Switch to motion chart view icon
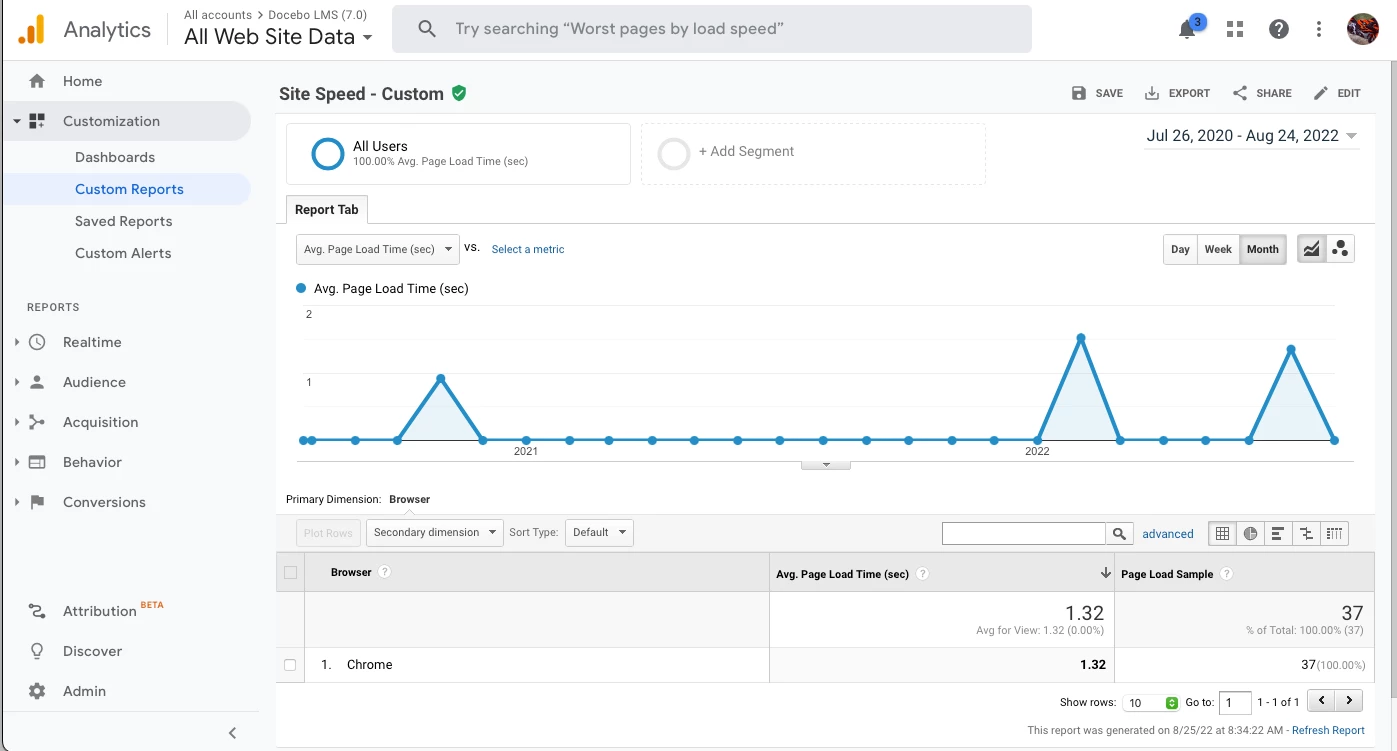 coord(1340,249)
